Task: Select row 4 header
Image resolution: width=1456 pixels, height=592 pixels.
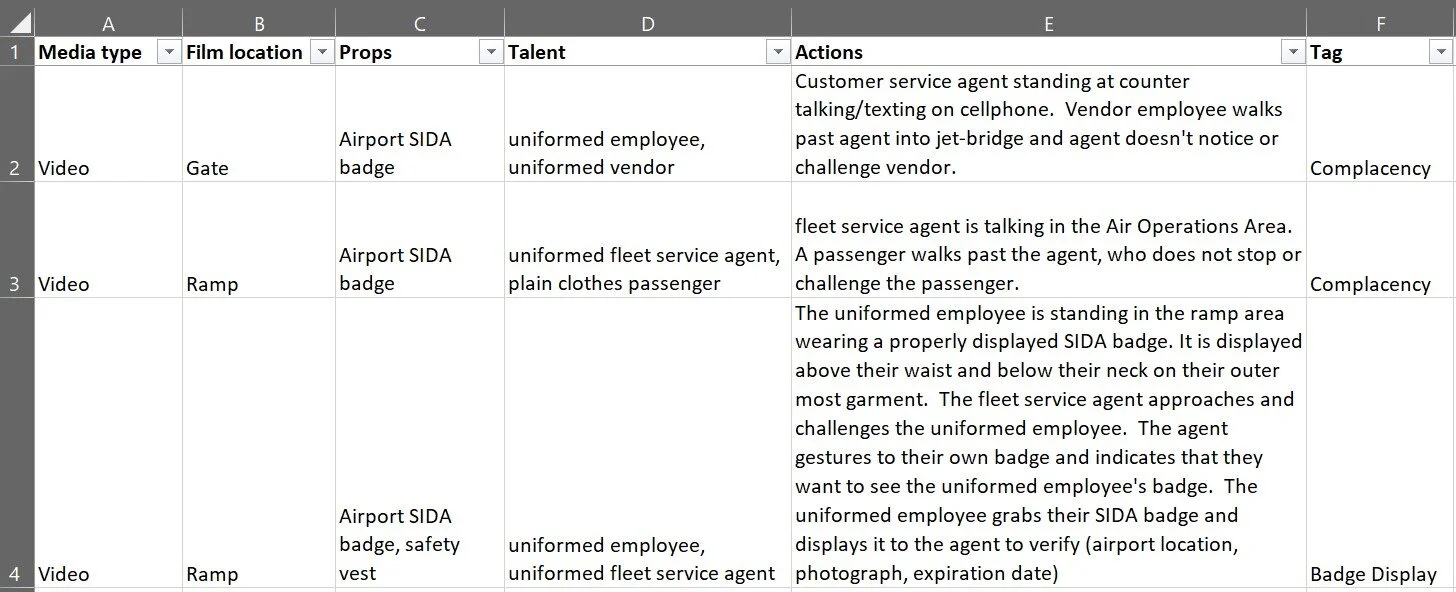Action: (x=17, y=443)
